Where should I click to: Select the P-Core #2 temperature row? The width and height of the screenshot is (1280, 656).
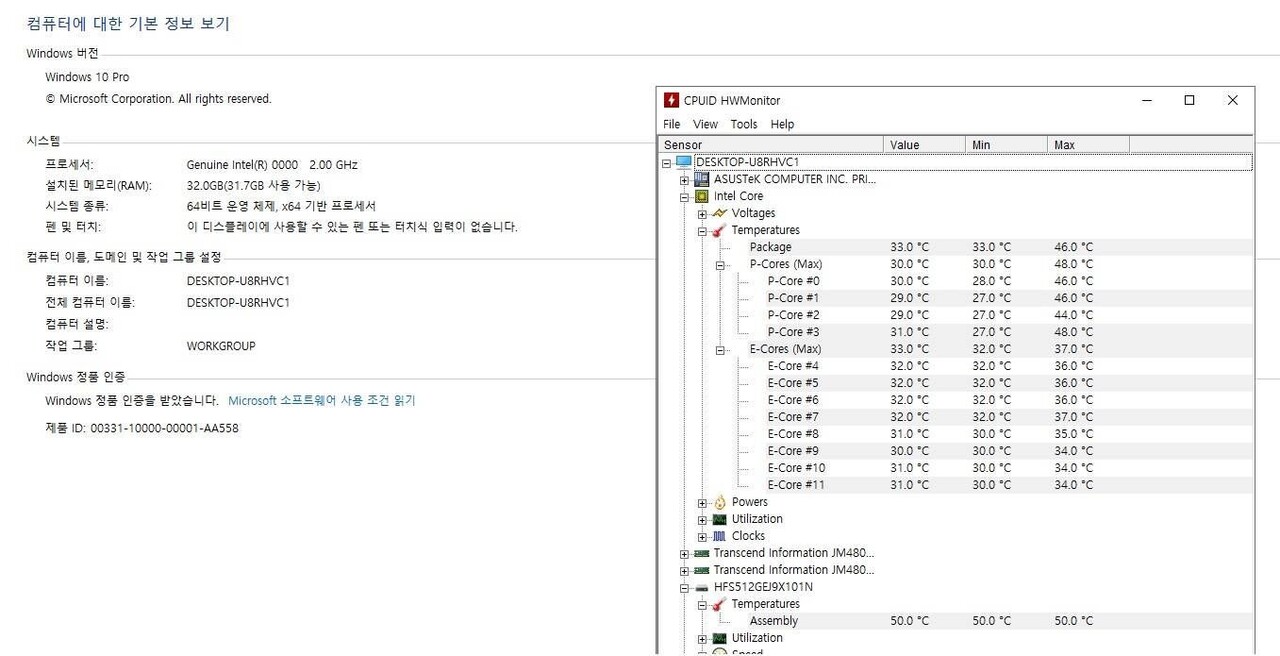(x=793, y=314)
